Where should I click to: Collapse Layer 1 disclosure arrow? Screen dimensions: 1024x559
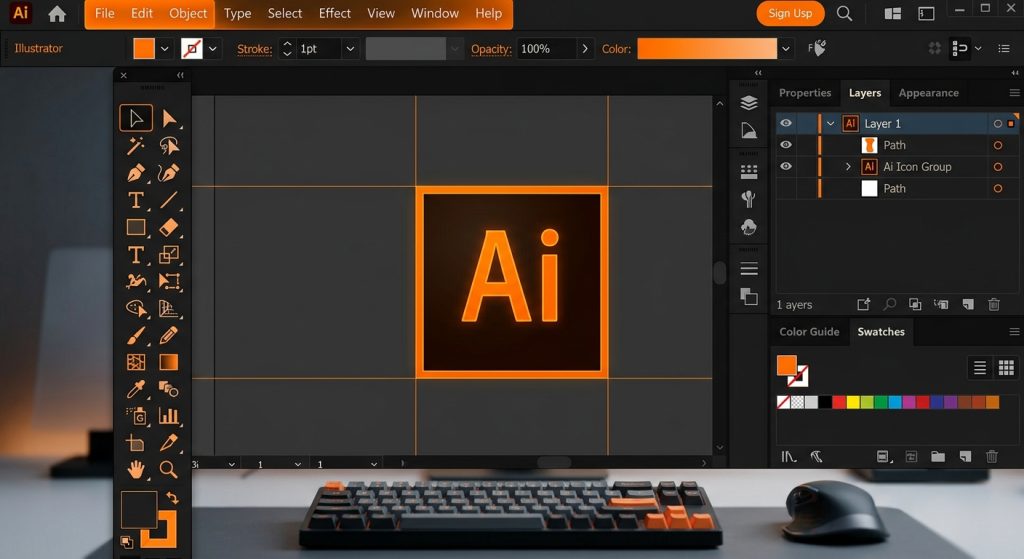(831, 123)
